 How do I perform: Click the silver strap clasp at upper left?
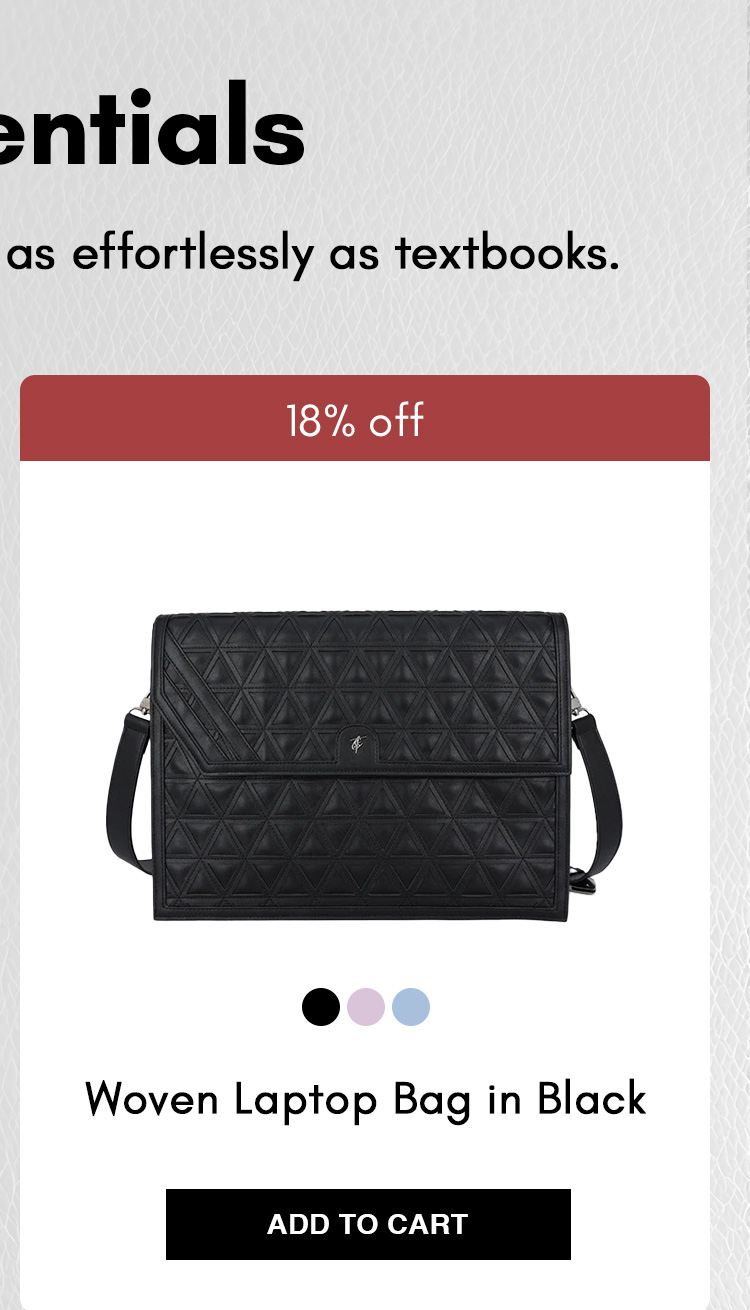(x=146, y=706)
